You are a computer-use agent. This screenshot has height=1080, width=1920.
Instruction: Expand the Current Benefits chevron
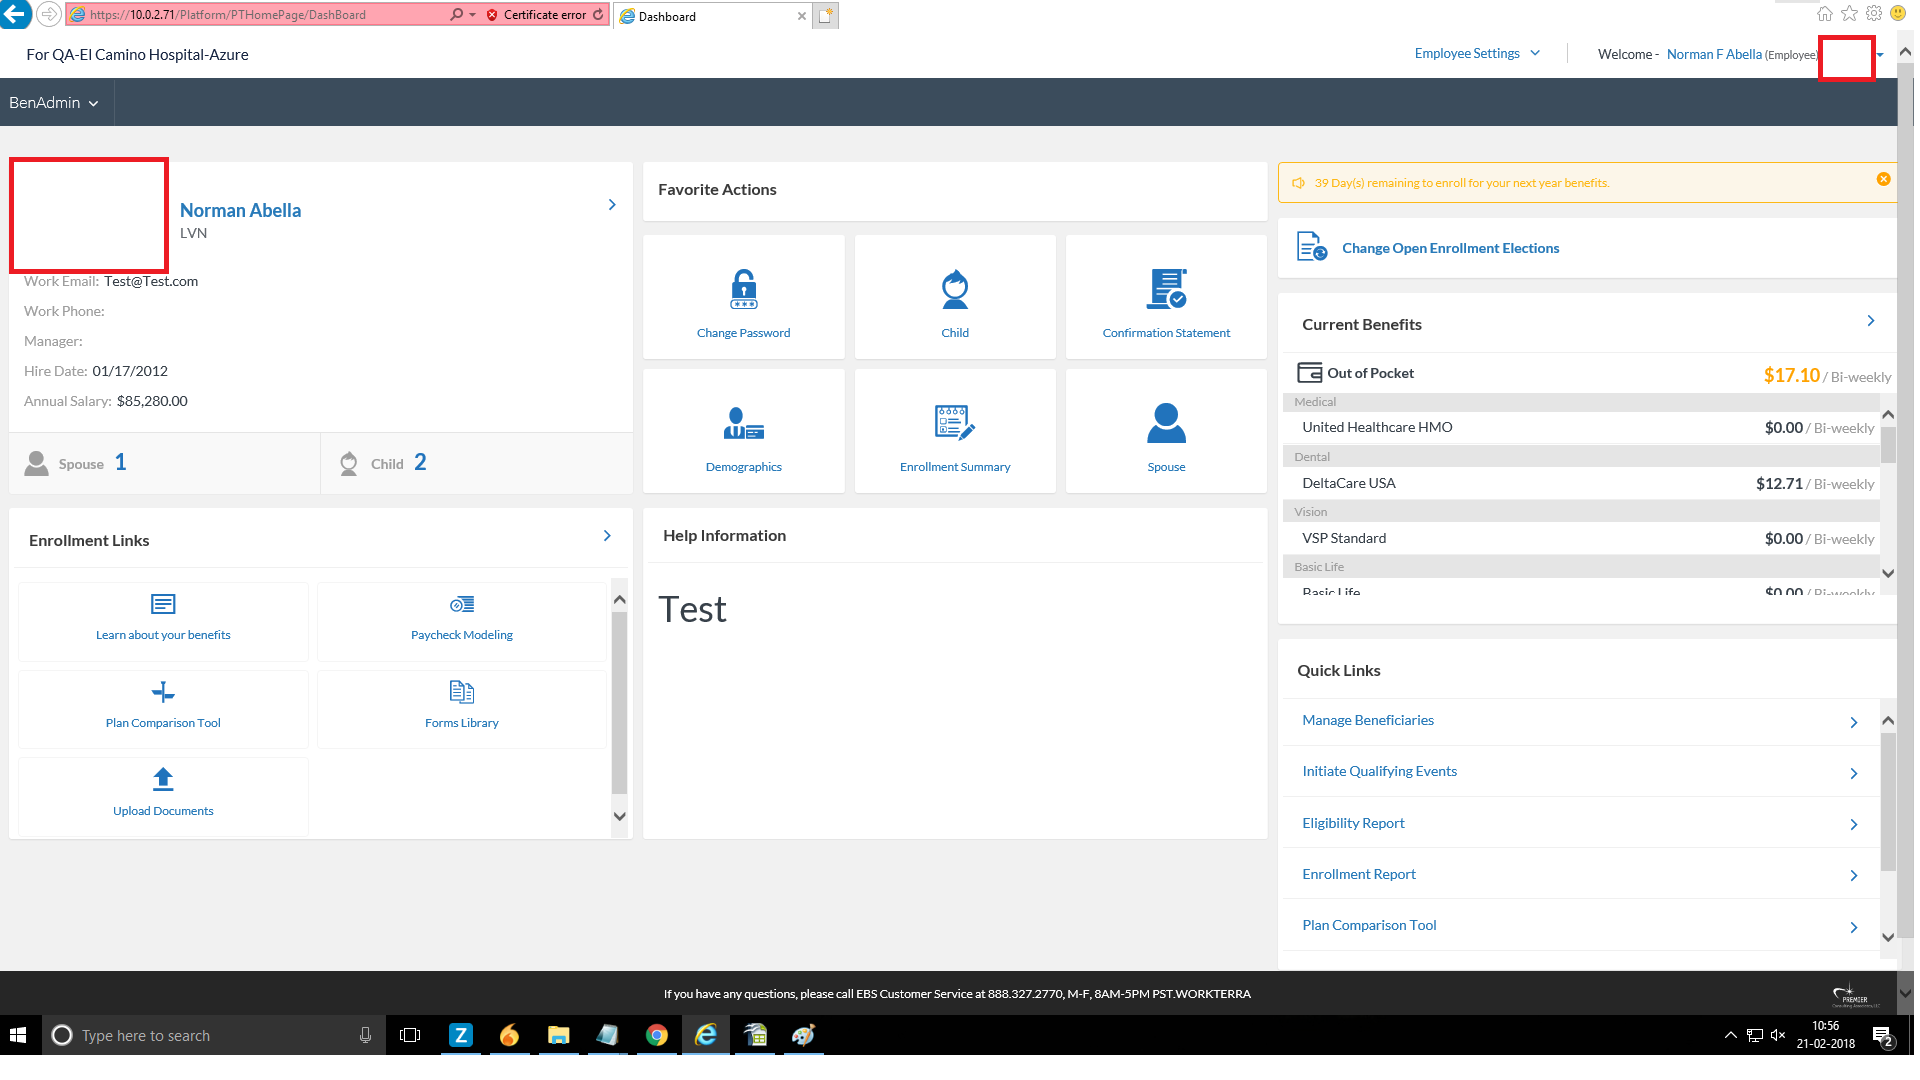pyautogui.click(x=1870, y=321)
